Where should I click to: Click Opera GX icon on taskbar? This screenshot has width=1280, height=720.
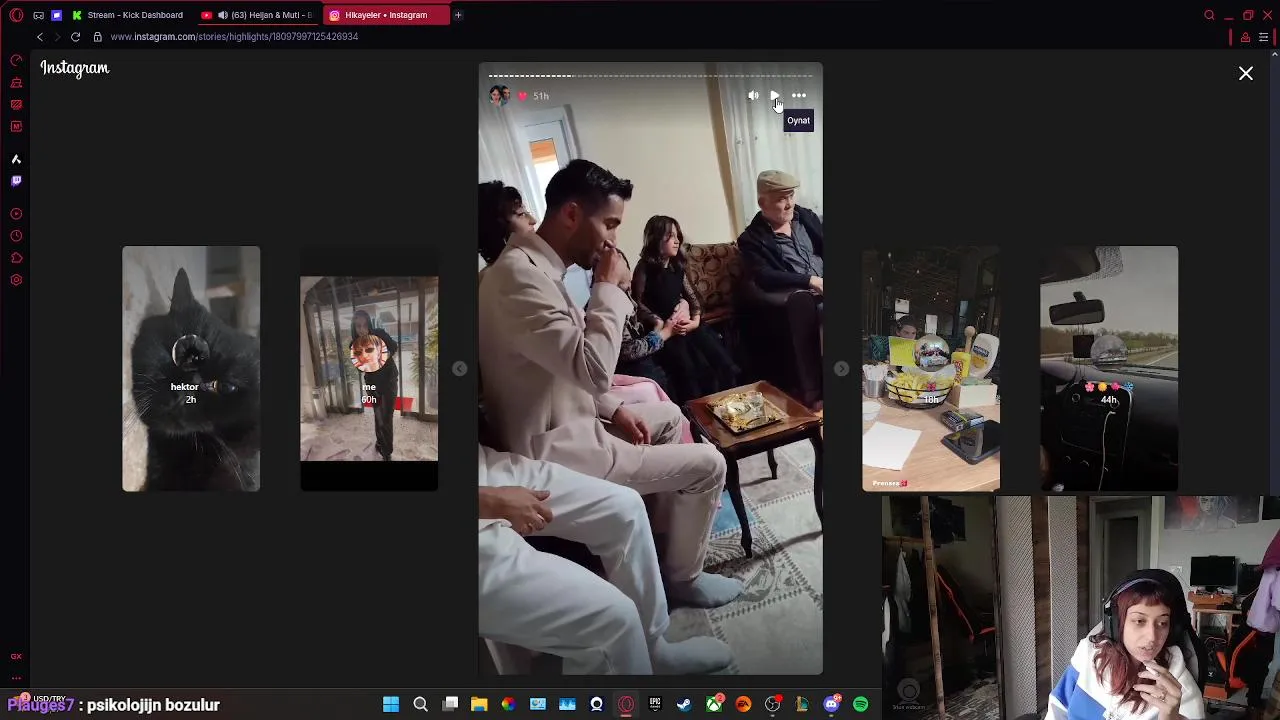pyautogui.click(x=626, y=704)
